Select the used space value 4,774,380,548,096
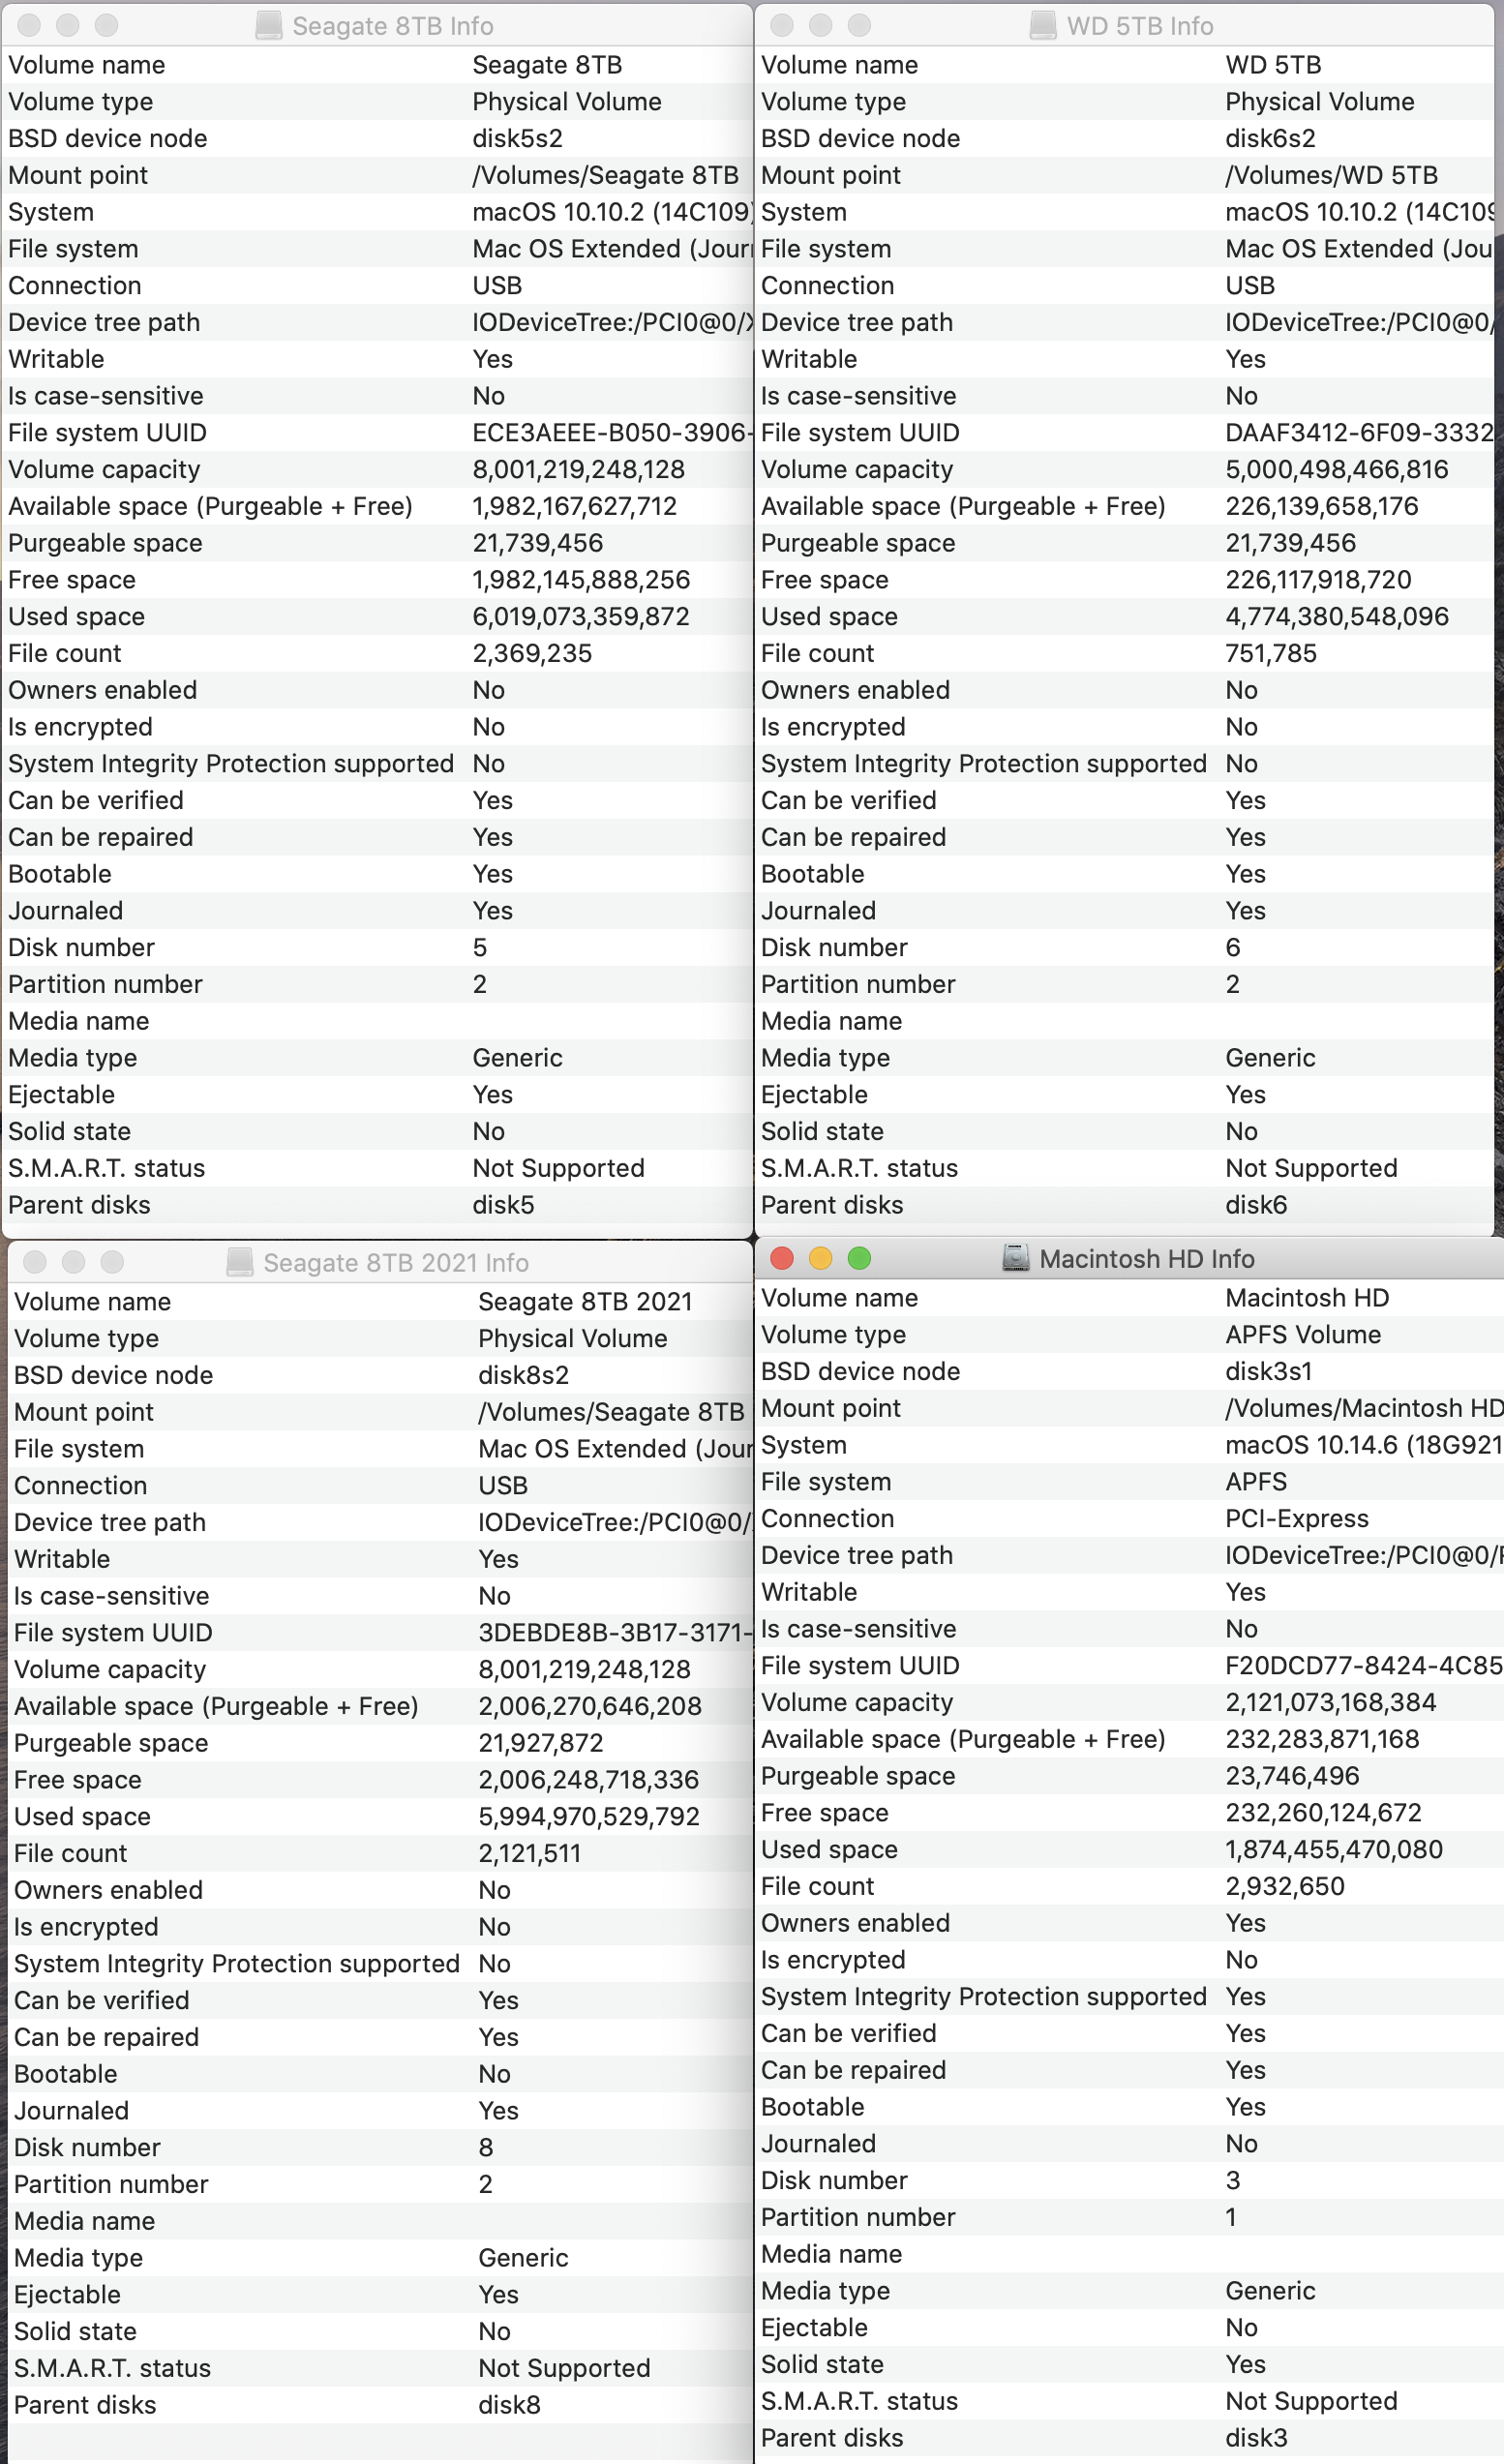Screen dimensions: 1504x2464 tap(1337, 616)
